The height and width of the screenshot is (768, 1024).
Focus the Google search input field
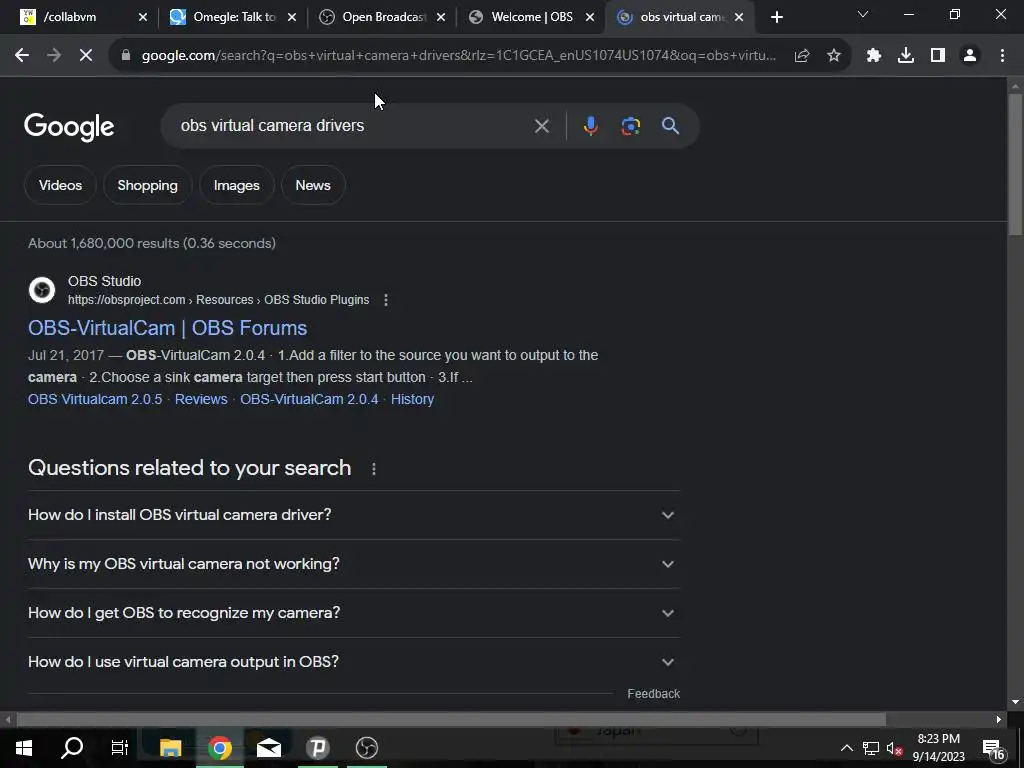tap(353, 126)
